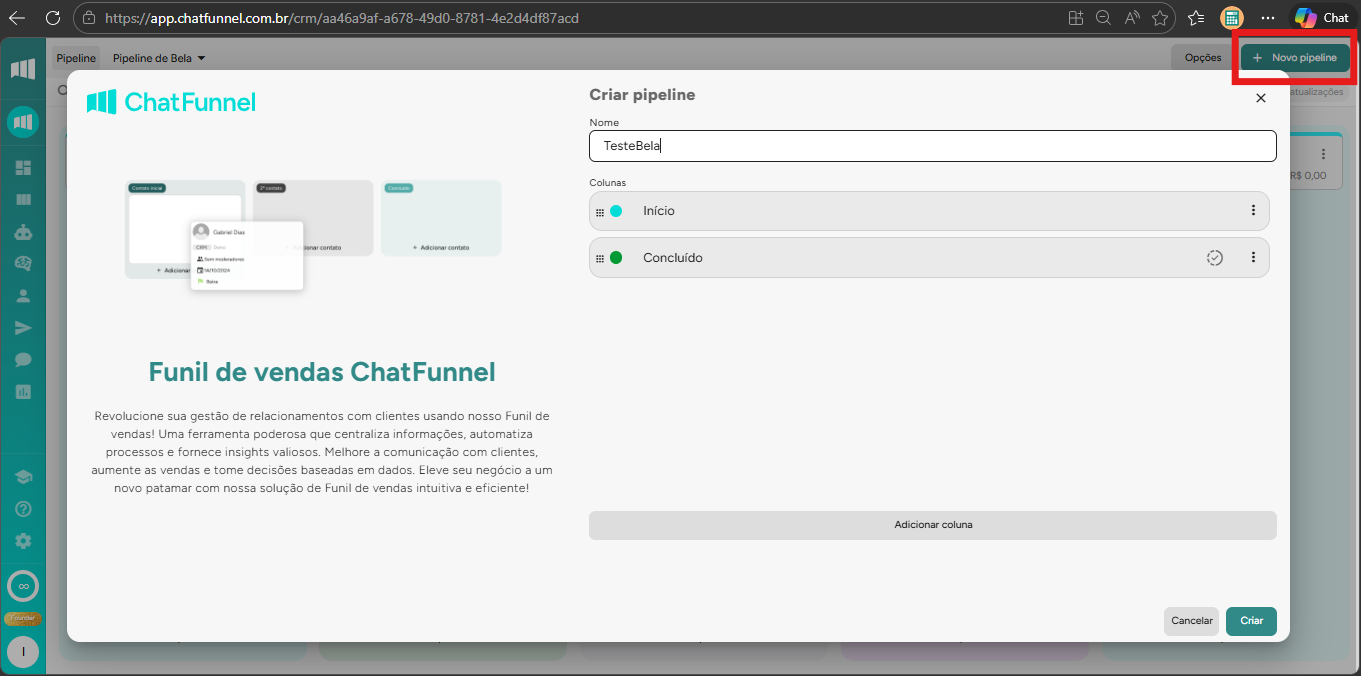The image size is (1361, 676).
Task: Click the Adicionar coluna button
Action: click(933, 525)
